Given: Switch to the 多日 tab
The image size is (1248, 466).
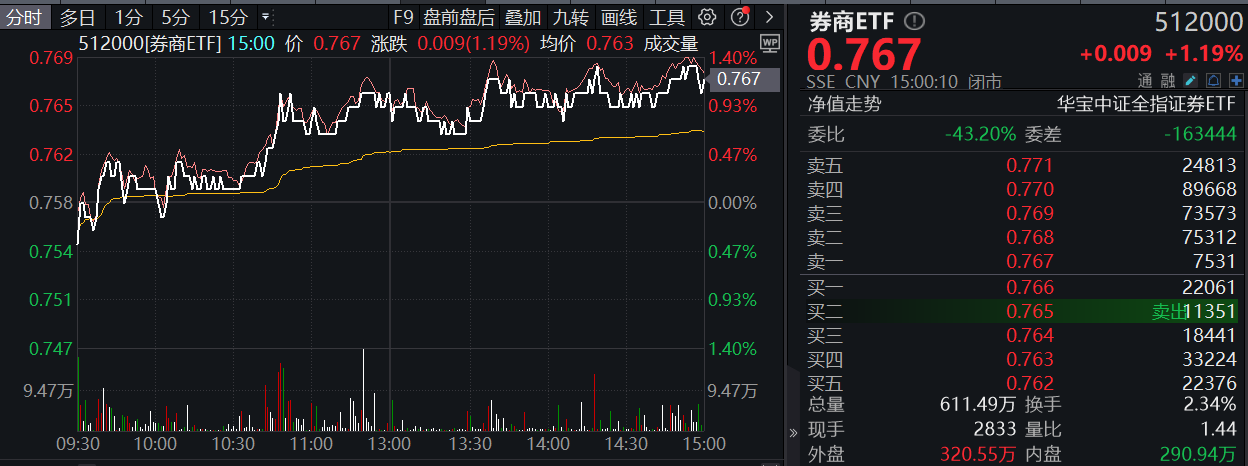Looking at the screenshot, I should click(77, 17).
